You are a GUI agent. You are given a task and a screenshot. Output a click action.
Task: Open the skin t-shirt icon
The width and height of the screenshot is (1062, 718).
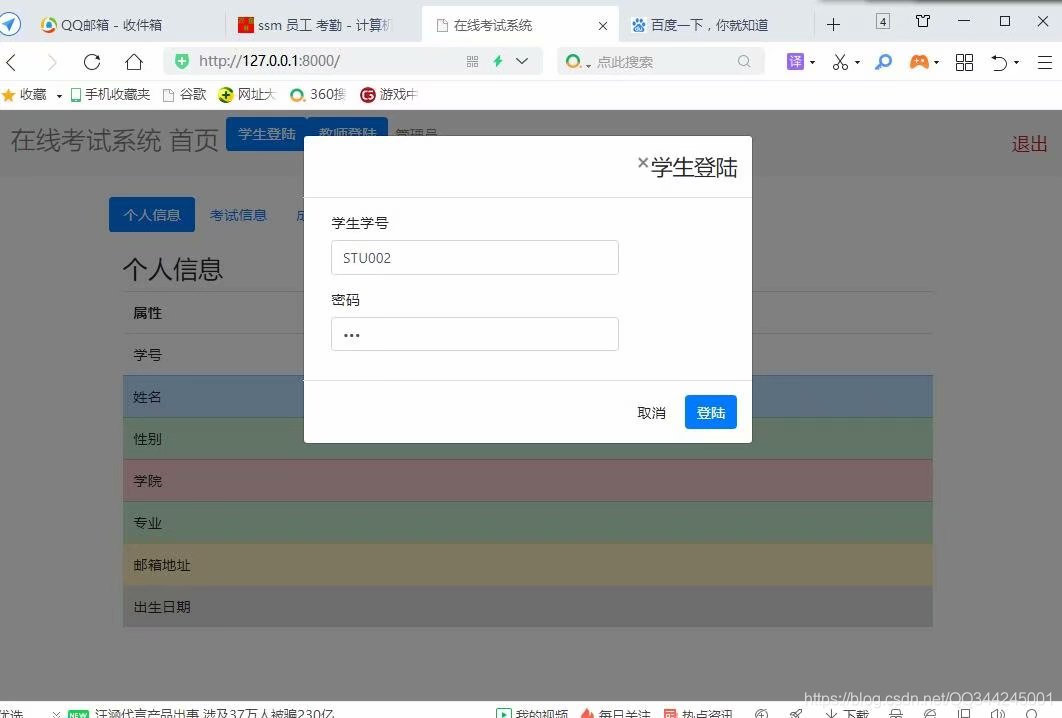[922, 22]
